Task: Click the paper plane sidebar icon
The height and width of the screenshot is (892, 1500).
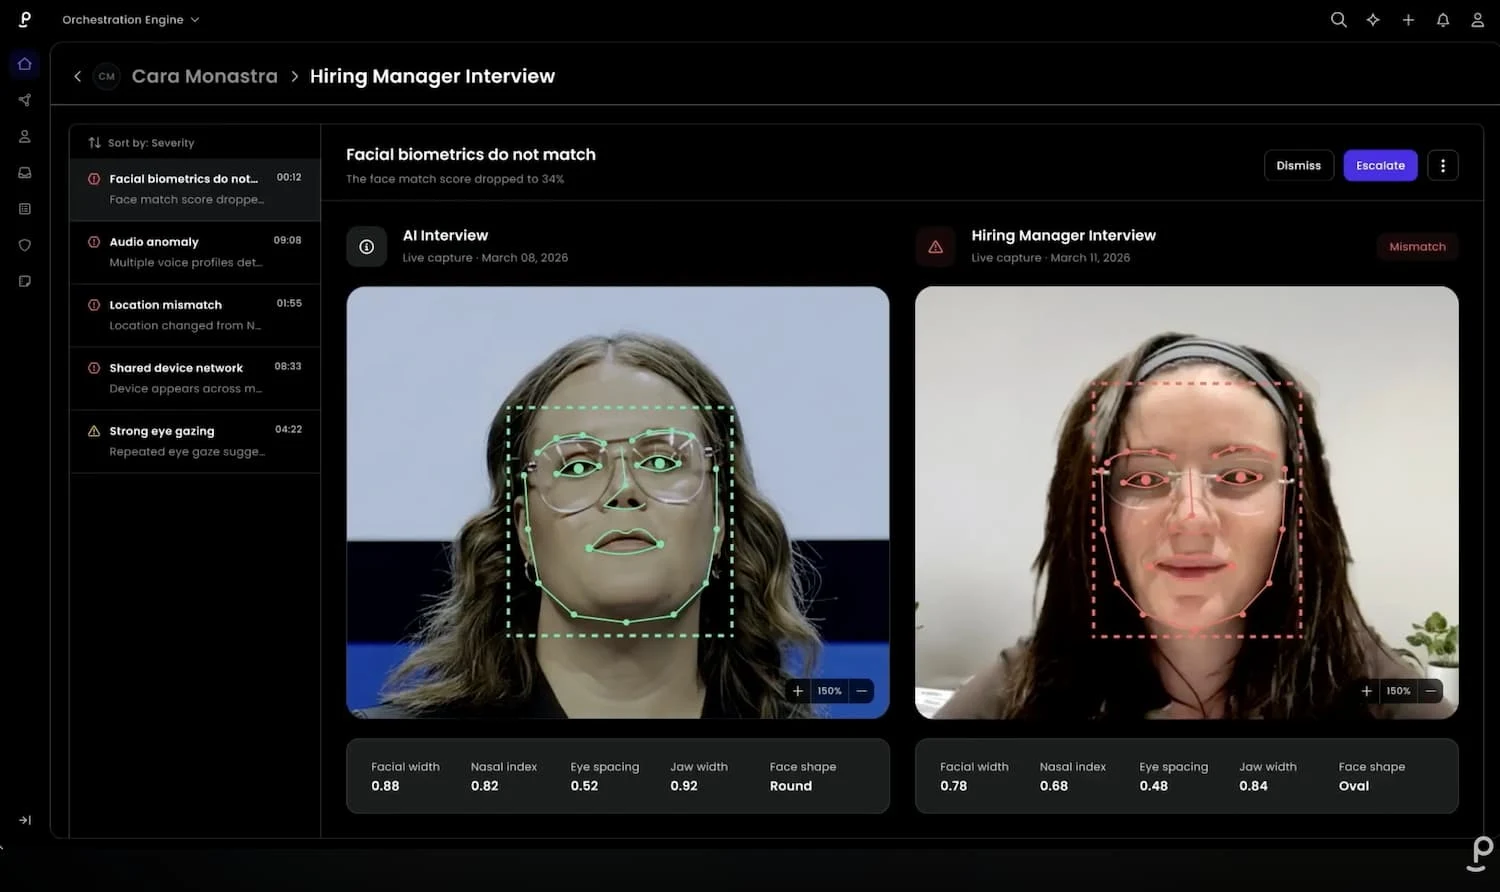Action: 25,100
